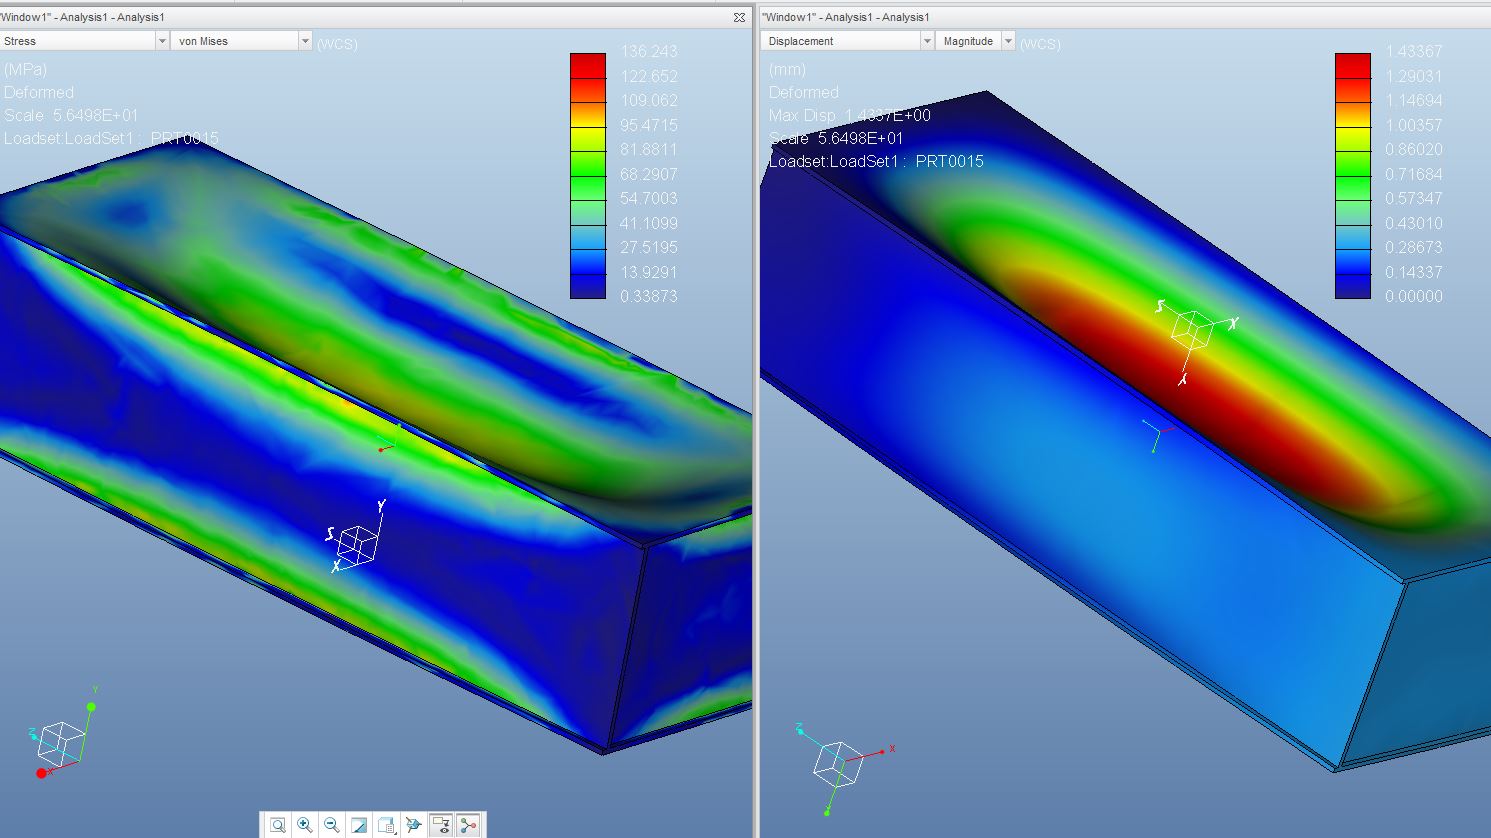
Task: Click the right window's coordinate triad icon
Action: [x=843, y=767]
